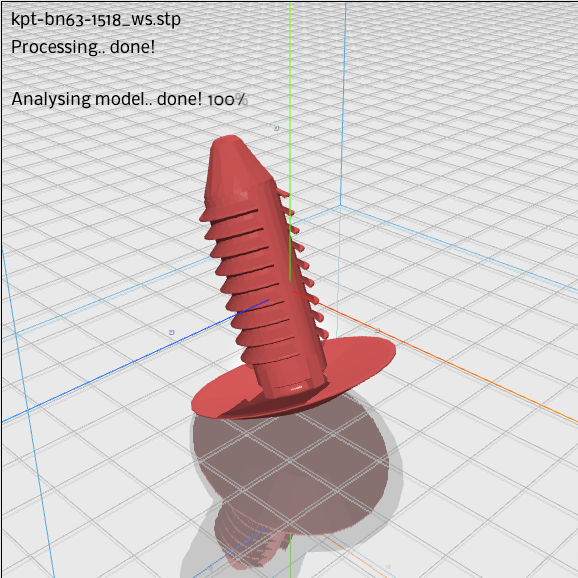Image resolution: width=578 pixels, height=578 pixels.
Task: Click the small blue axis marker icon
Action: [171, 332]
